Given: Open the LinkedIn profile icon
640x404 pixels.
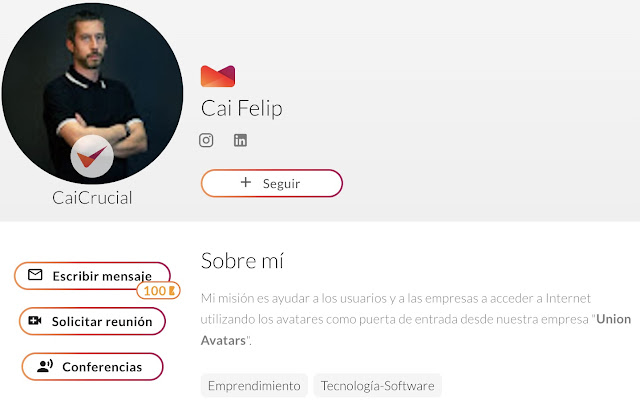Looking at the screenshot, I should [240, 140].
